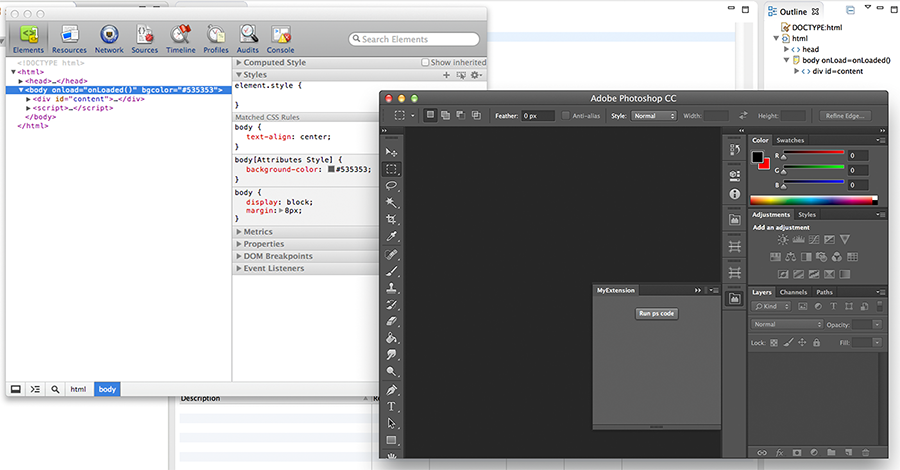Select the Eraser tool
Image resolution: width=900 pixels, height=470 pixels.
tap(391, 321)
